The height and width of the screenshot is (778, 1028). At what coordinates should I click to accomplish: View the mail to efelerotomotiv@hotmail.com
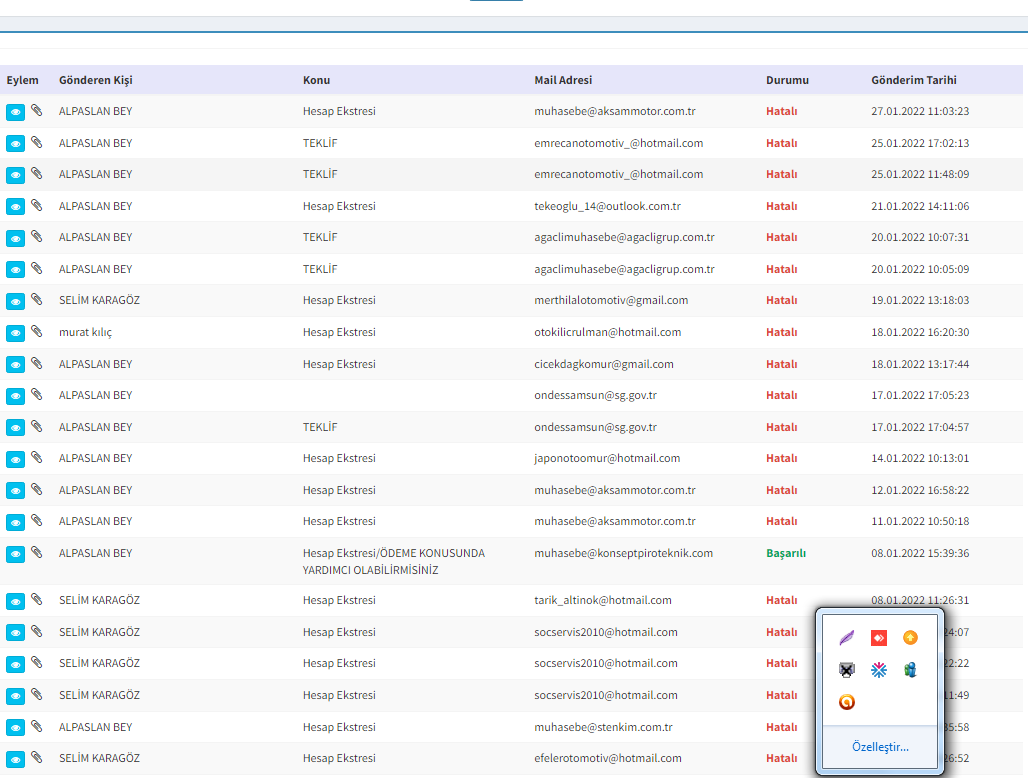pyautogui.click(x=15, y=759)
